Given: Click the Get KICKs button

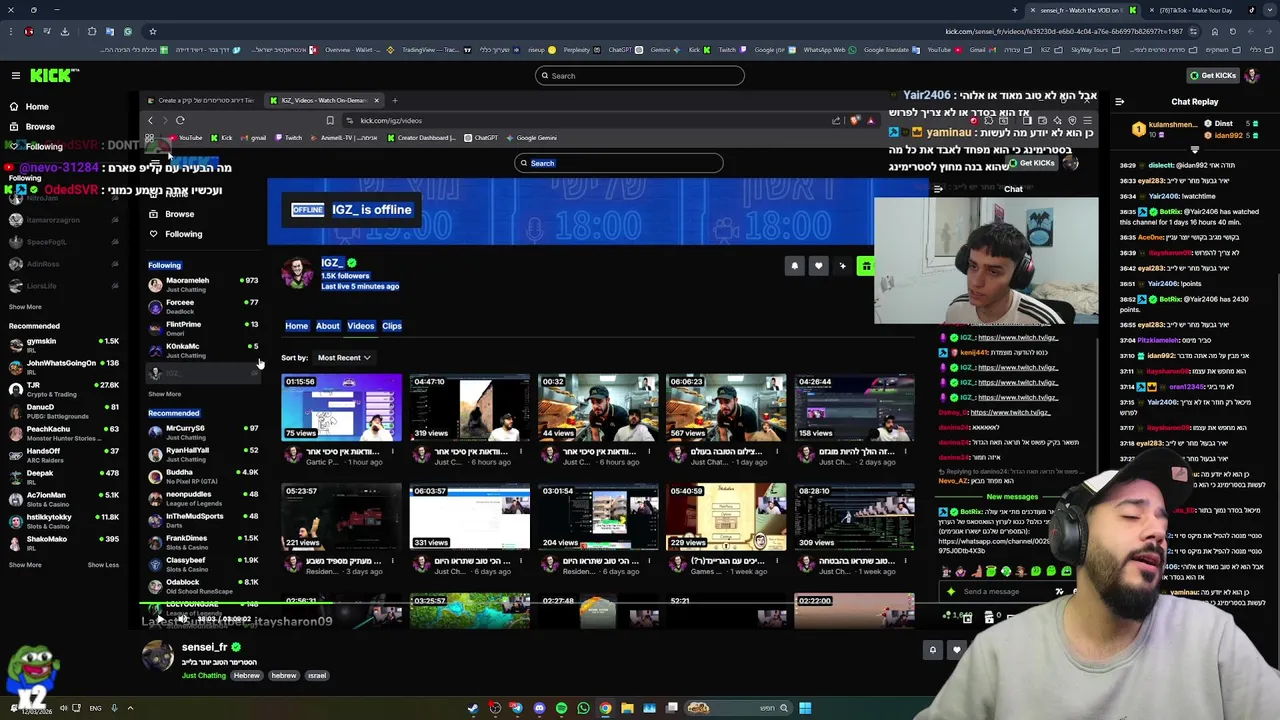Looking at the screenshot, I should (1213, 76).
